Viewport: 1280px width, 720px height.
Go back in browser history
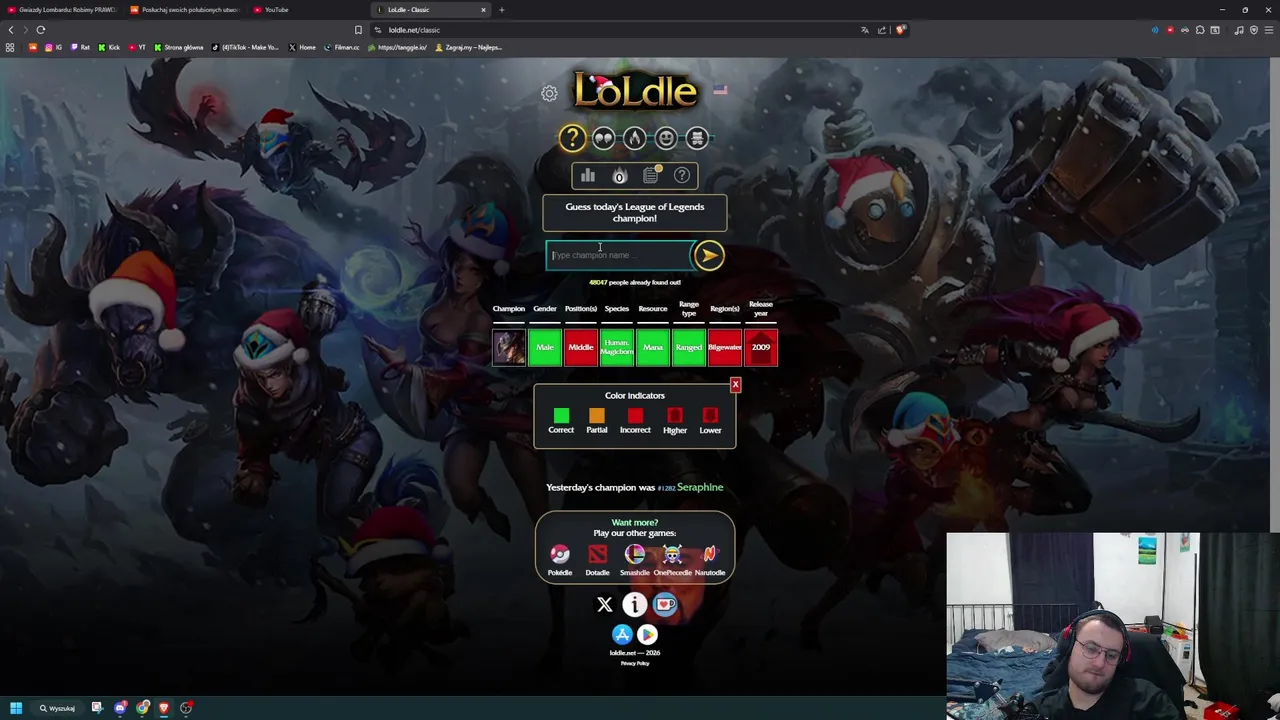click(11, 30)
